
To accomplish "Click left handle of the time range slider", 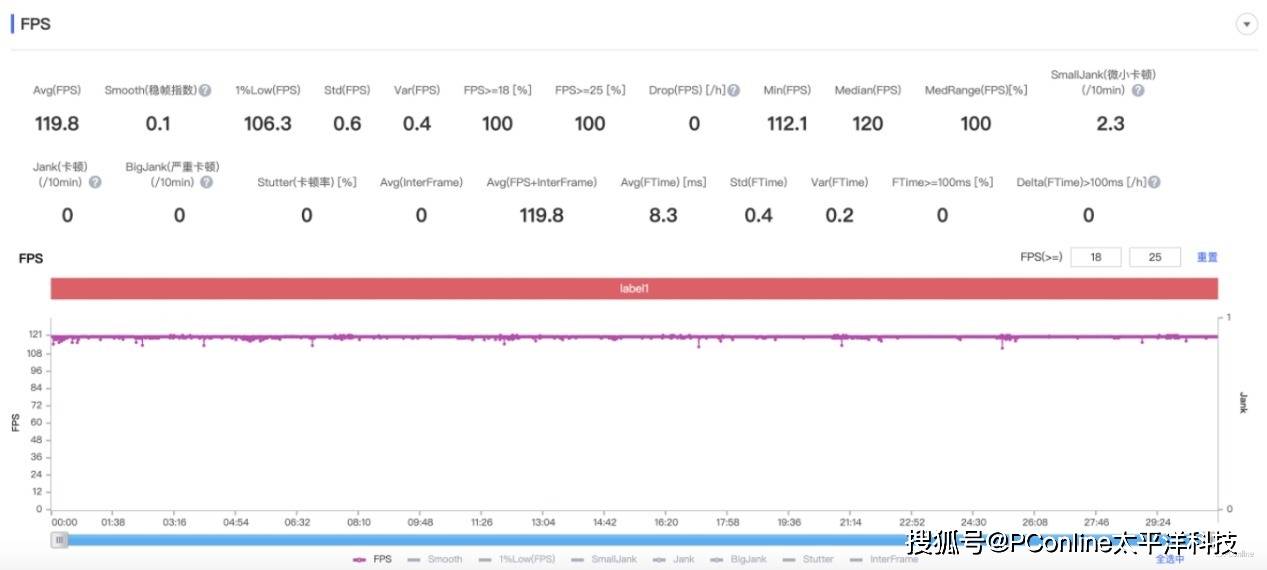I will [x=60, y=541].
